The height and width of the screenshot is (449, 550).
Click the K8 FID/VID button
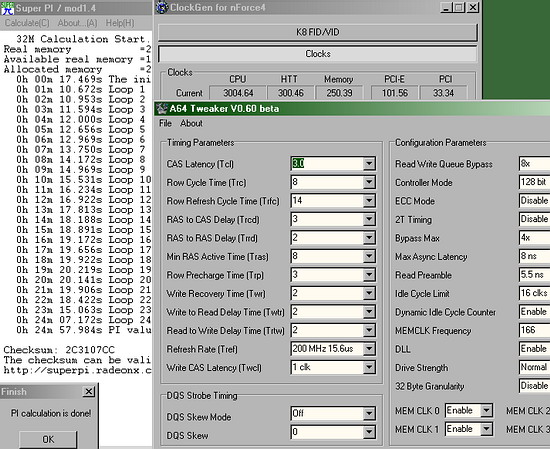click(317, 32)
